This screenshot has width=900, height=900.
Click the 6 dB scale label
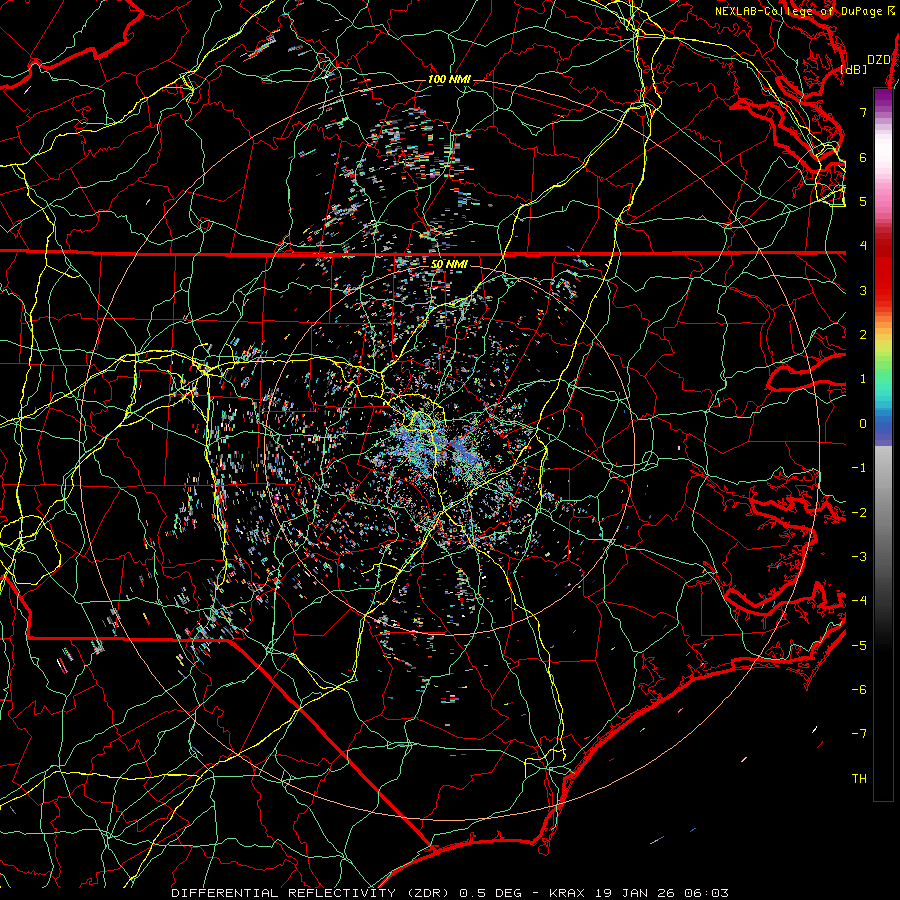[863, 157]
